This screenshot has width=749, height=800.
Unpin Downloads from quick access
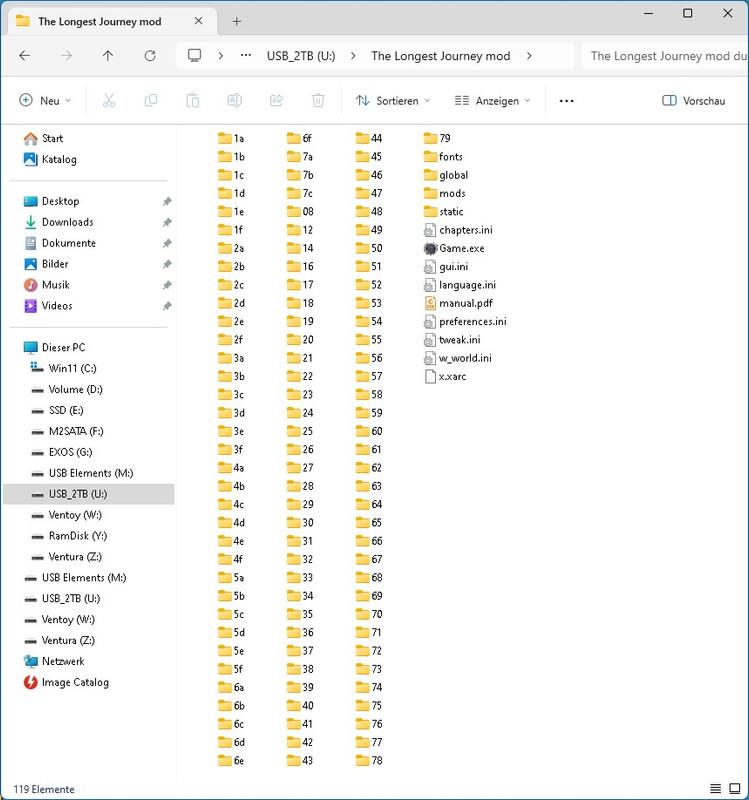click(167, 222)
